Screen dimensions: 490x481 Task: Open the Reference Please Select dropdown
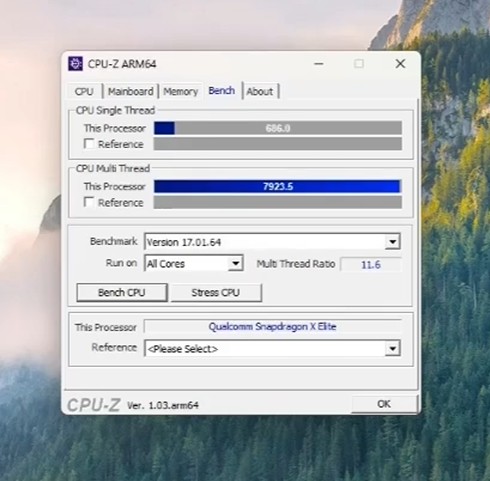point(272,349)
